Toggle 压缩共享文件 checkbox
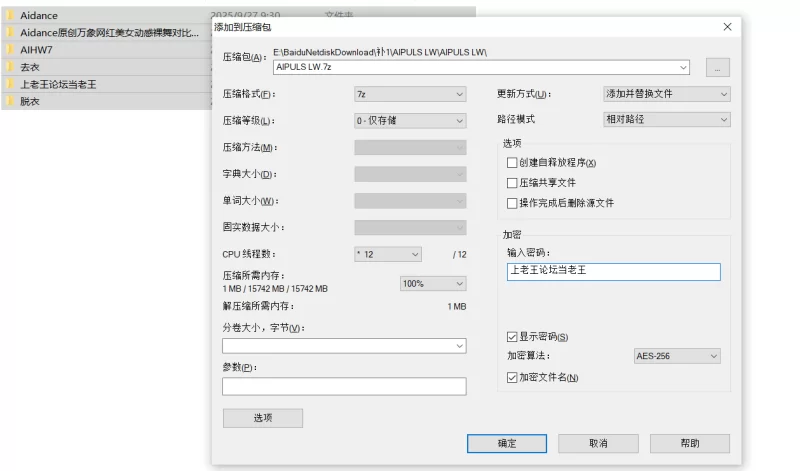The image size is (800, 471). click(x=513, y=183)
